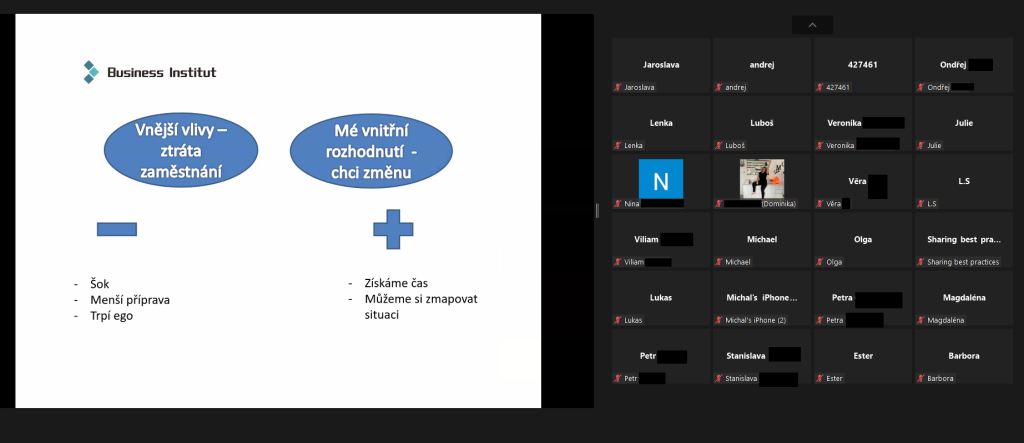This screenshot has width=1024, height=443.
Task: Click the muted mic icon beside Luboš
Action: click(718, 146)
